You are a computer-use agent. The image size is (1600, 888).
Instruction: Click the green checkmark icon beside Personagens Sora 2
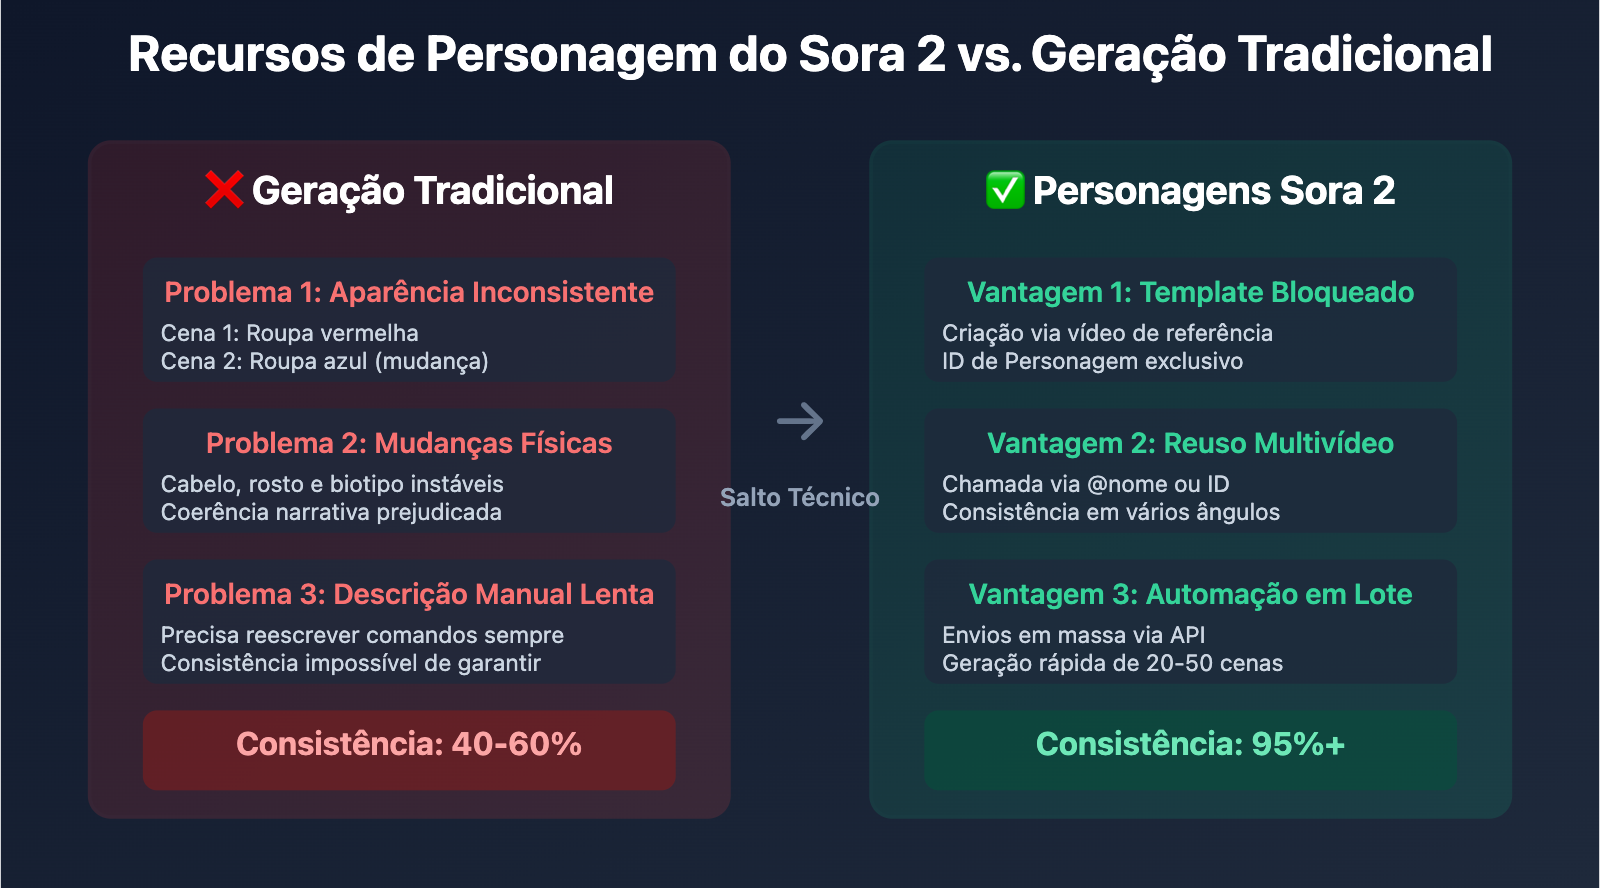pyautogui.click(x=1005, y=190)
